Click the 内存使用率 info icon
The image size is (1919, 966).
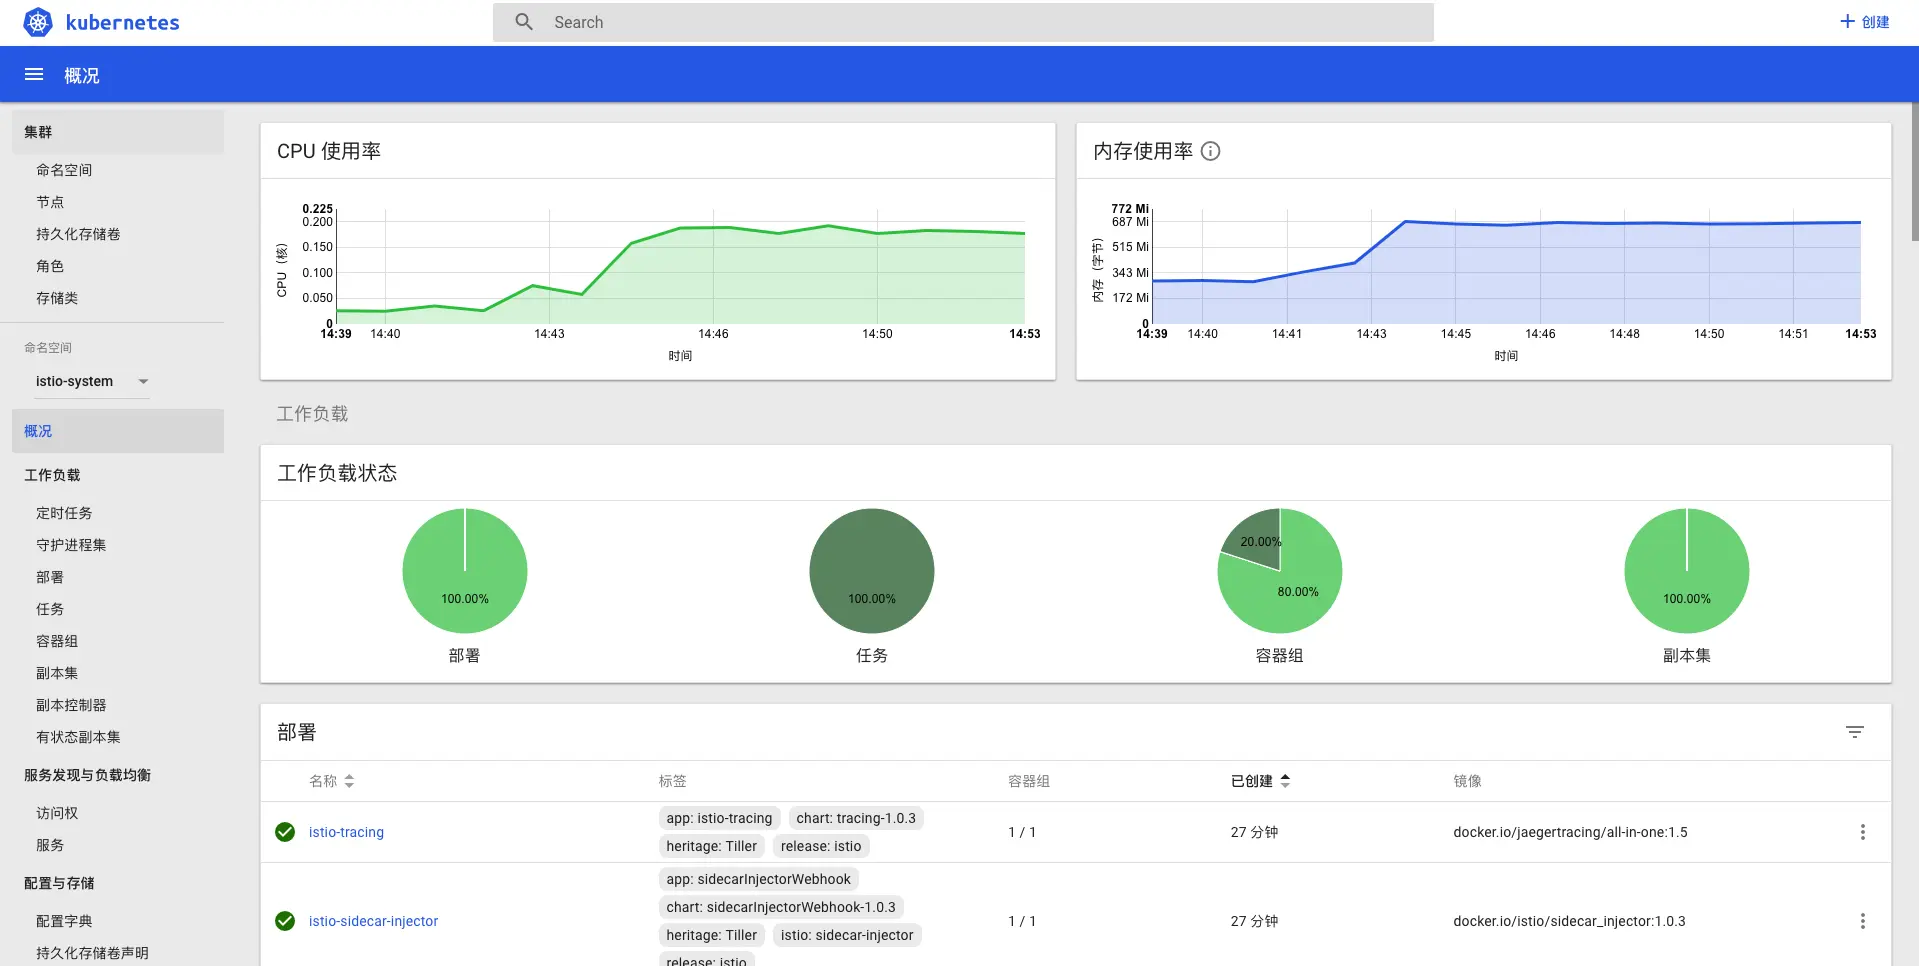(x=1210, y=151)
